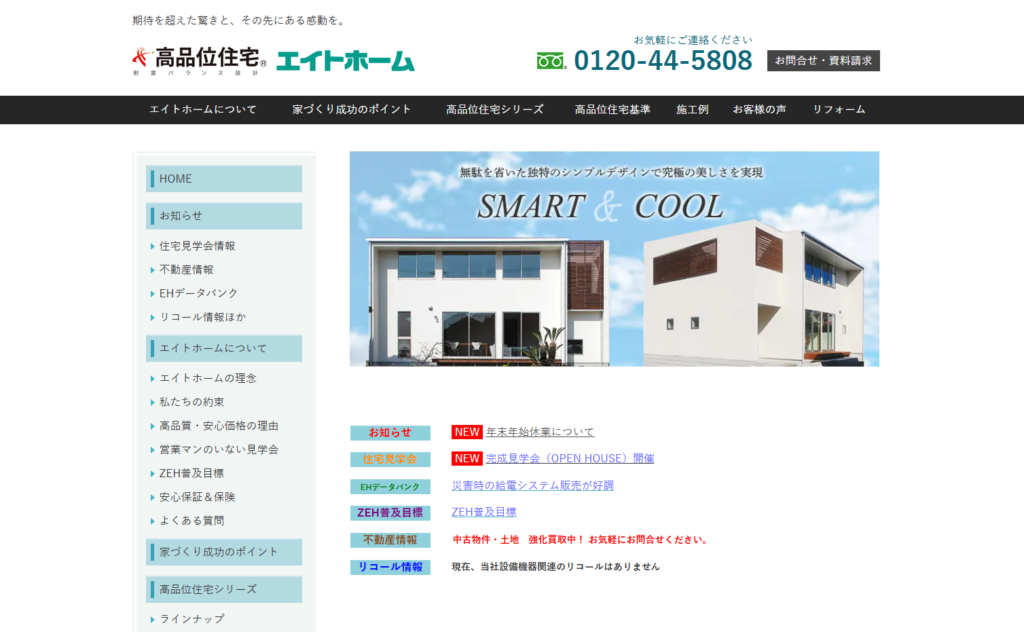Click the SMART & COOL house banner
This screenshot has height=632, width=1024.
(x=614, y=259)
